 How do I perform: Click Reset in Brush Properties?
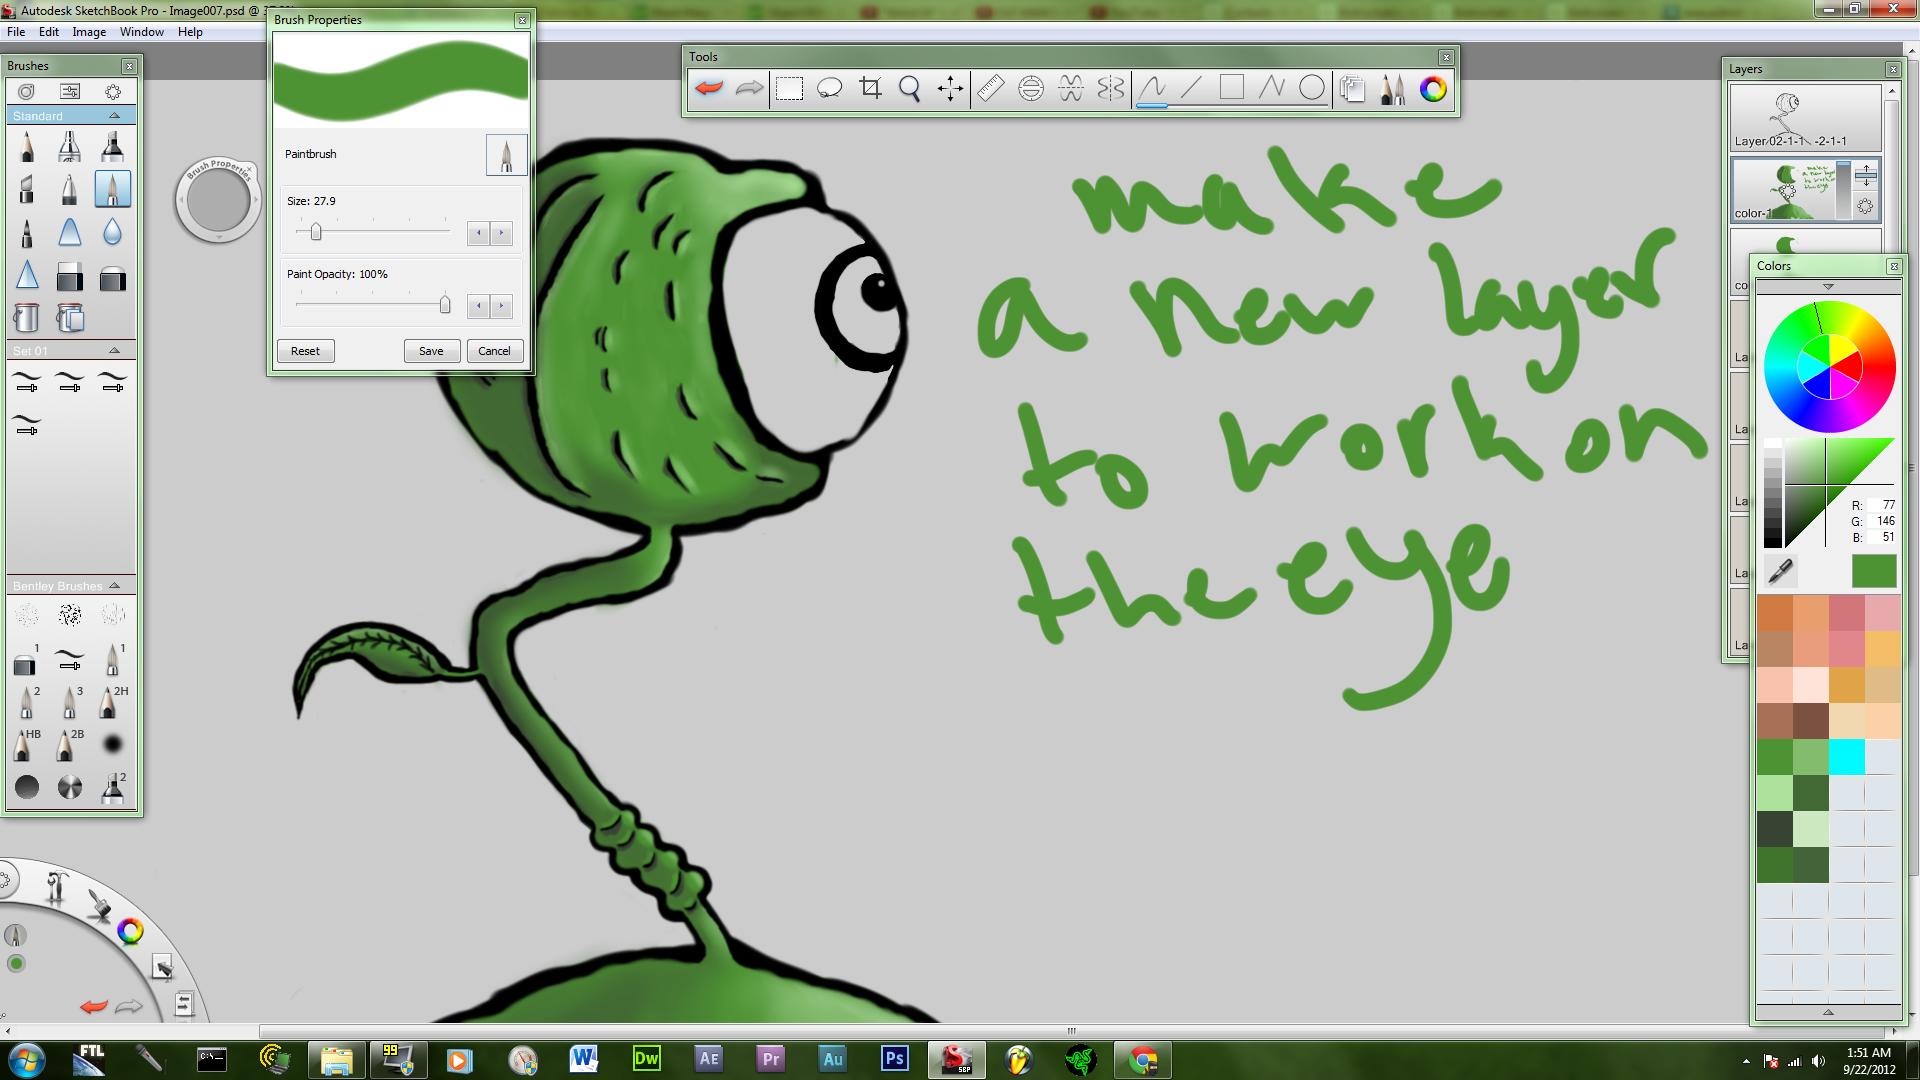pos(305,351)
